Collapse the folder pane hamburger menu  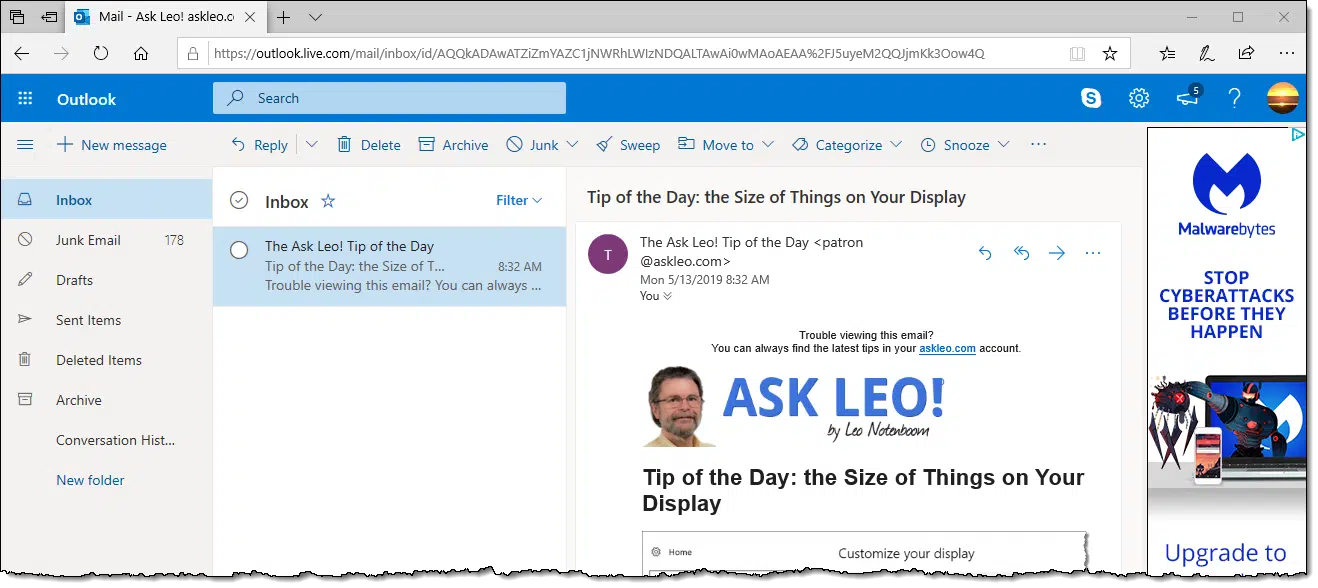click(x=26, y=145)
